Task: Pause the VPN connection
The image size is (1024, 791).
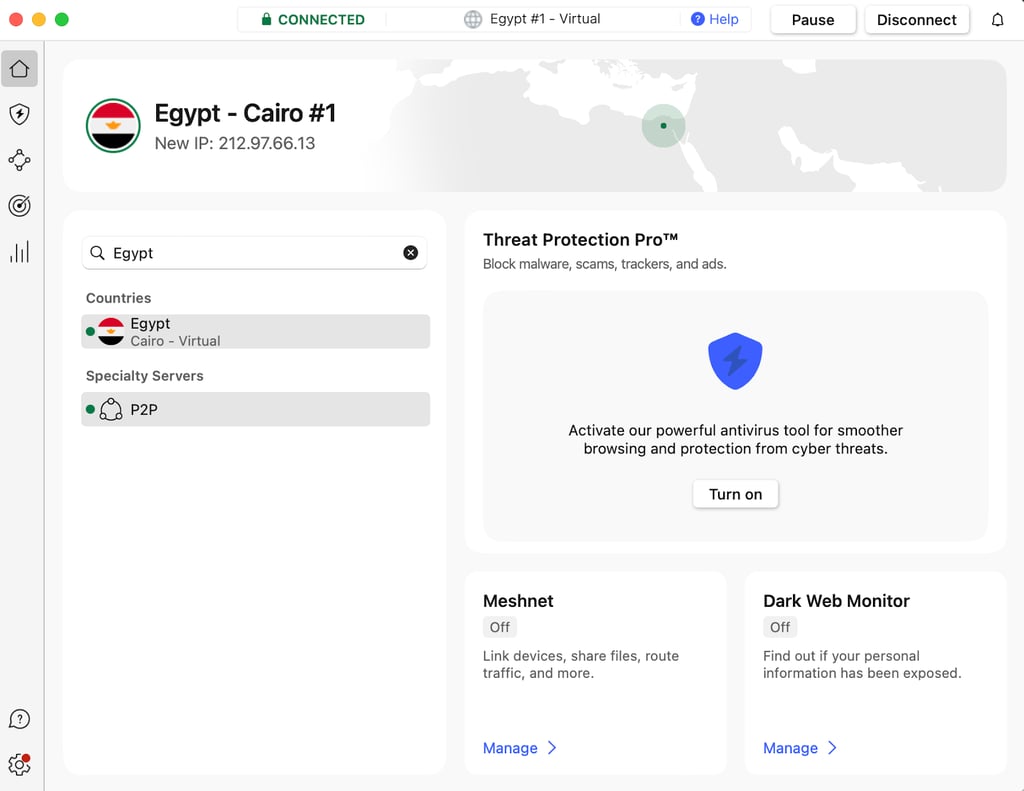Action: [813, 20]
